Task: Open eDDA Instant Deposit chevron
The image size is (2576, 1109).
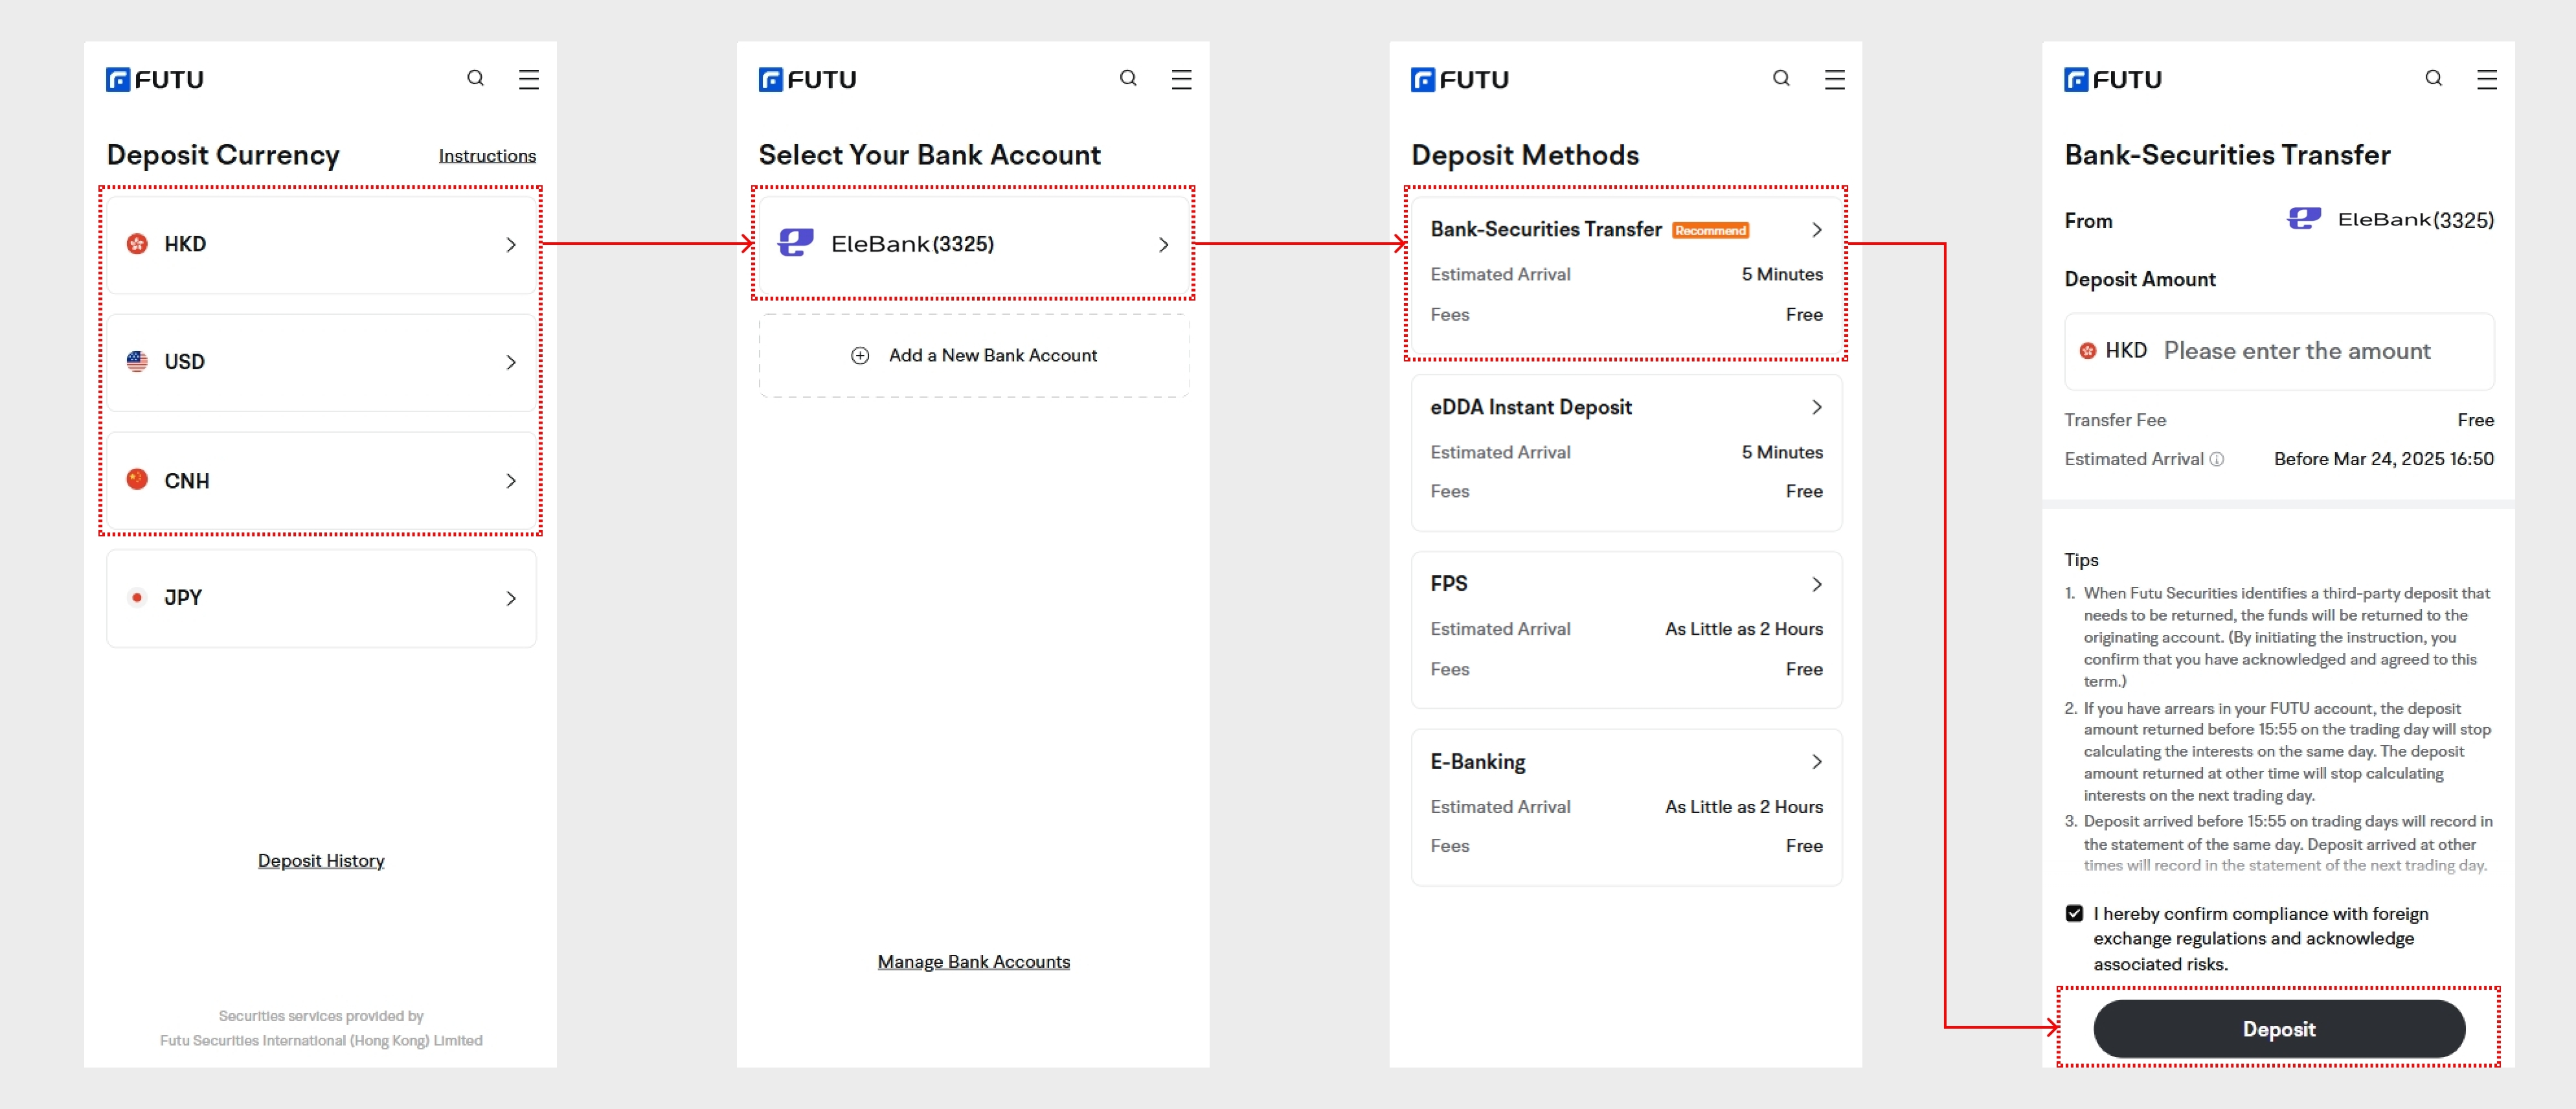Action: [x=1817, y=407]
